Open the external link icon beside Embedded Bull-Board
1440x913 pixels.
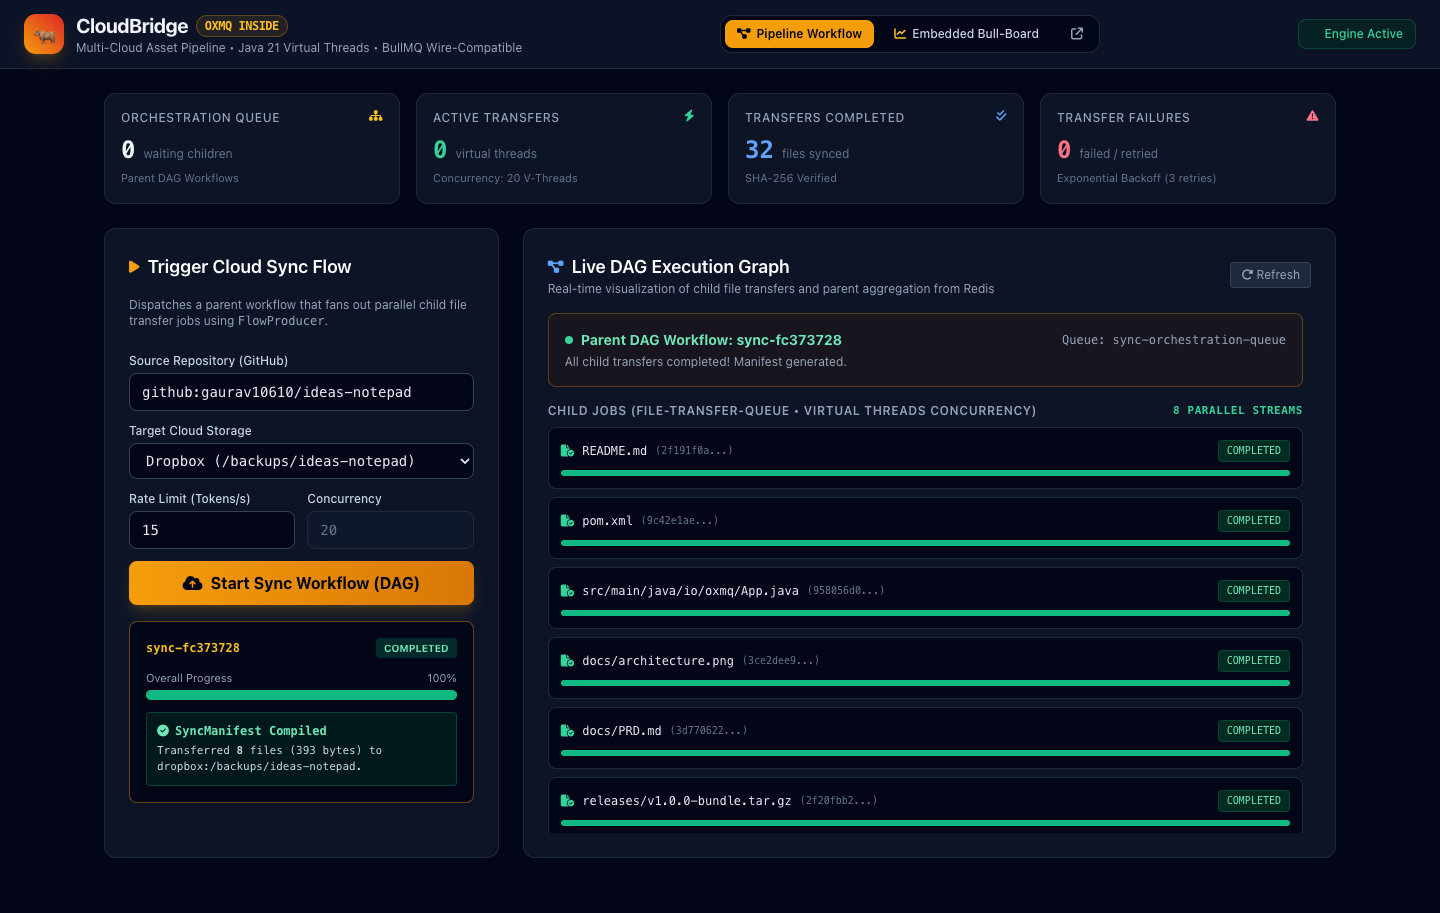click(x=1077, y=34)
